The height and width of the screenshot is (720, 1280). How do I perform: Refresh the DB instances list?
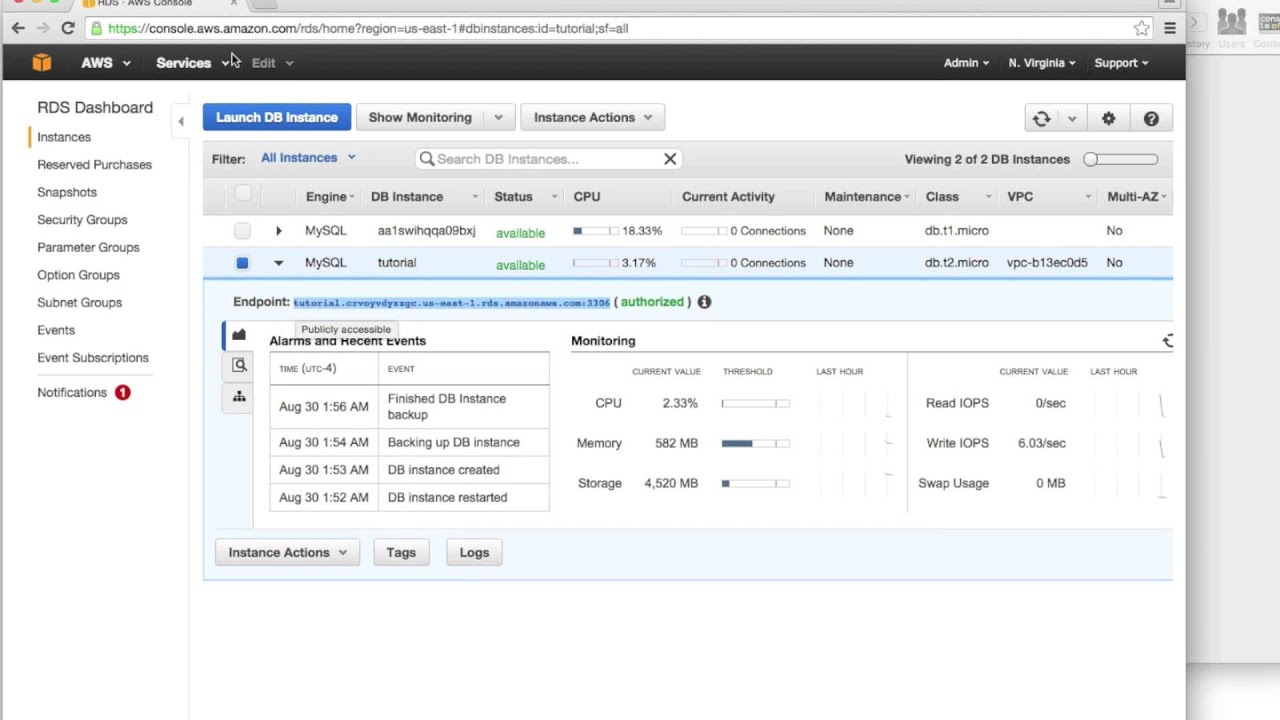click(x=1041, y=118)
